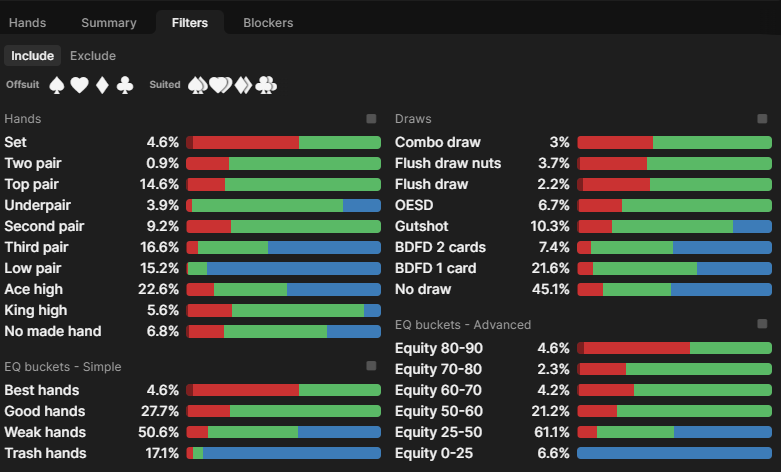
Task: Select the offsuit club icon
Action: click(x=124, y=86)
